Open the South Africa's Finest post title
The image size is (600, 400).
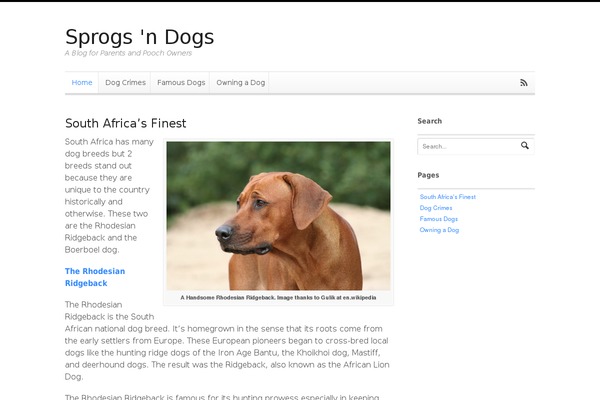(x=126, y=123)
